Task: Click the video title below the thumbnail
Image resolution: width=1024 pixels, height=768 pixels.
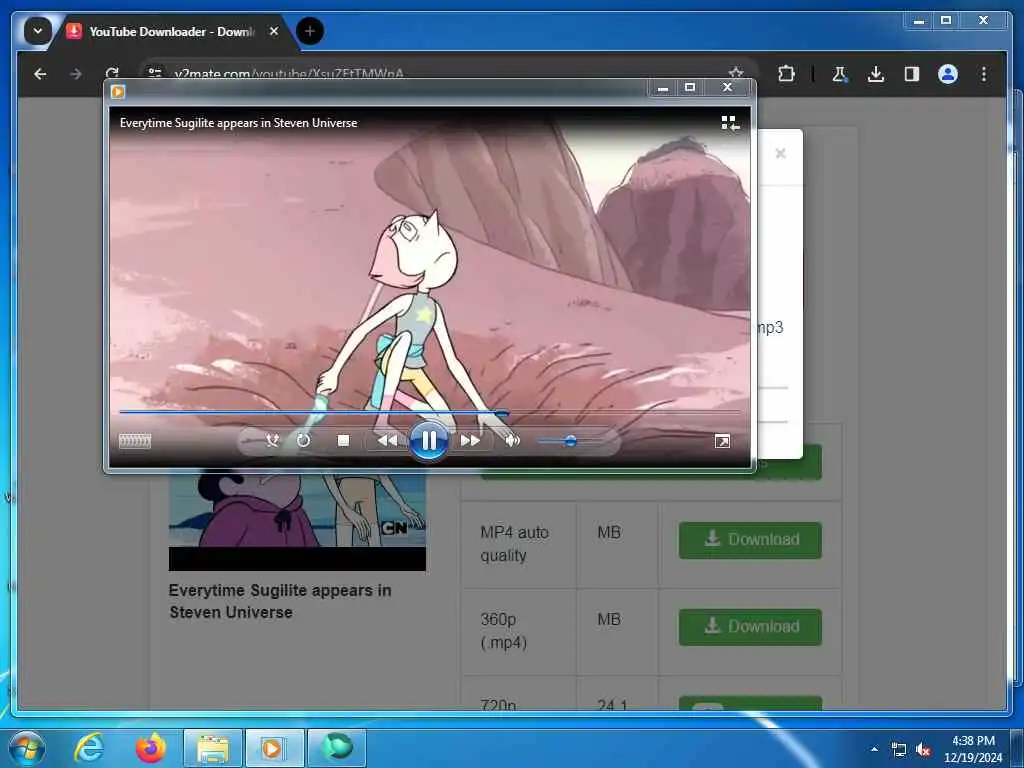Action: [280, 601]
